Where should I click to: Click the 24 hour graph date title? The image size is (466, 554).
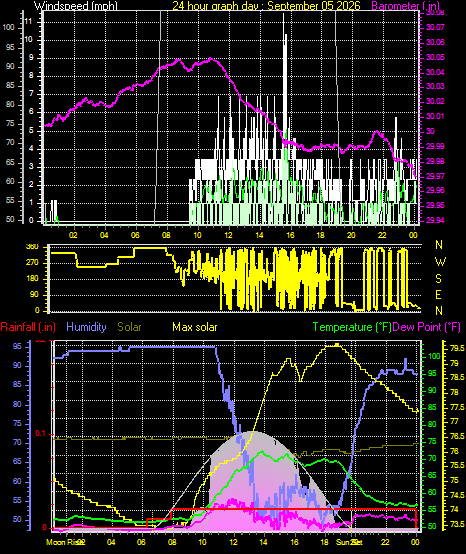tap(266, 5)
